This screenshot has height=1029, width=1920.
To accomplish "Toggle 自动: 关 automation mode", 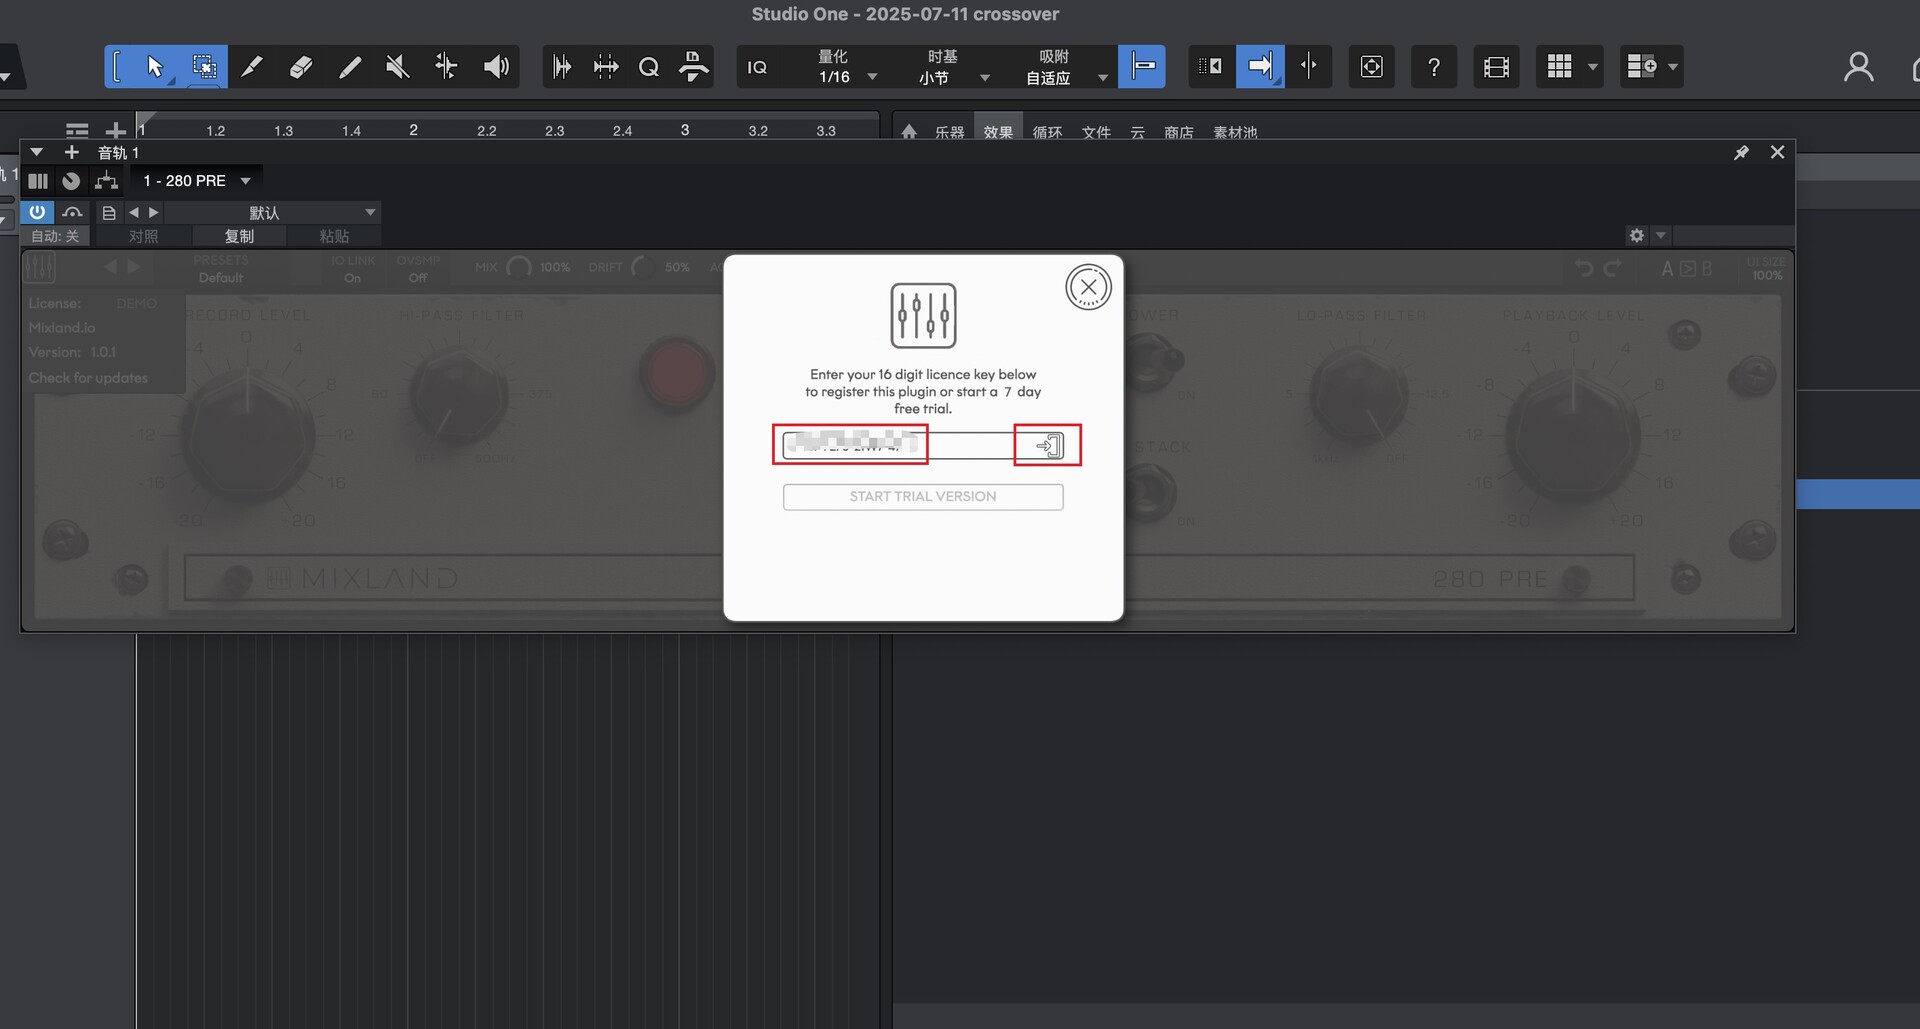I will pos(55,237).
